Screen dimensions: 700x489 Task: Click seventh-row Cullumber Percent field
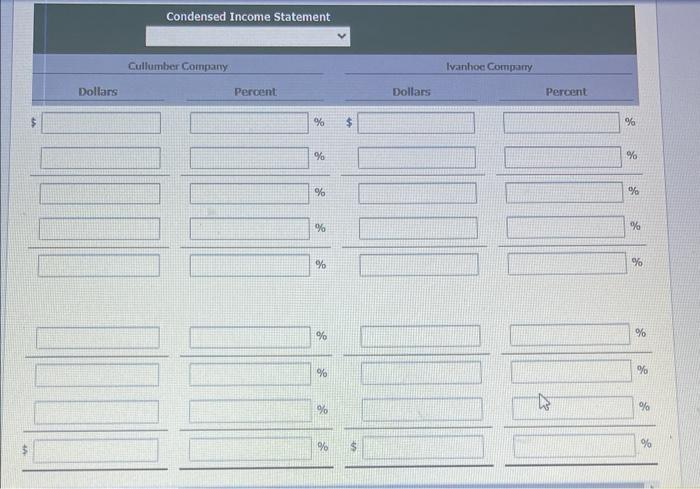coord(250,374)
